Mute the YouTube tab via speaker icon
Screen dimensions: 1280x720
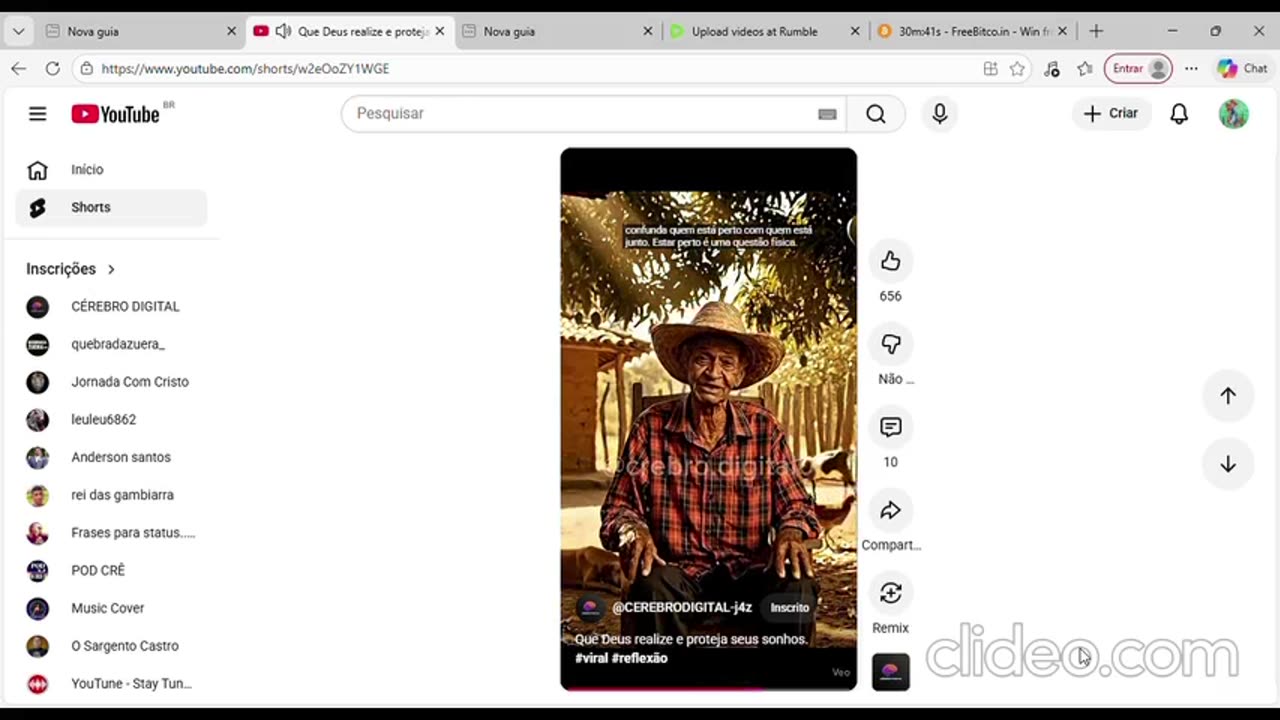click(x=283, y=31)
